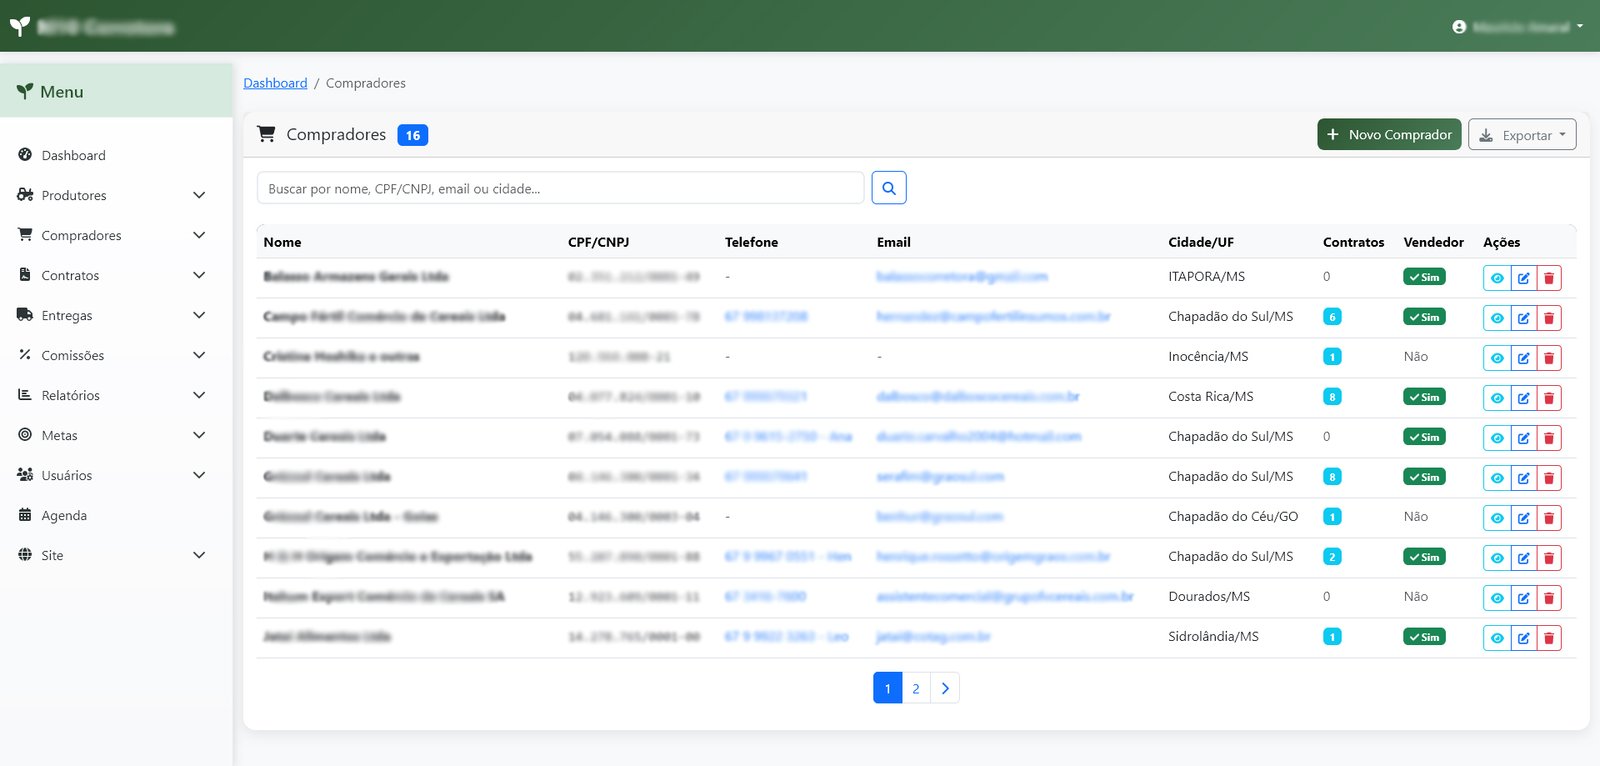Edit the Inocência/MS buyer

pyautogui.click(x=1523, y=358)
